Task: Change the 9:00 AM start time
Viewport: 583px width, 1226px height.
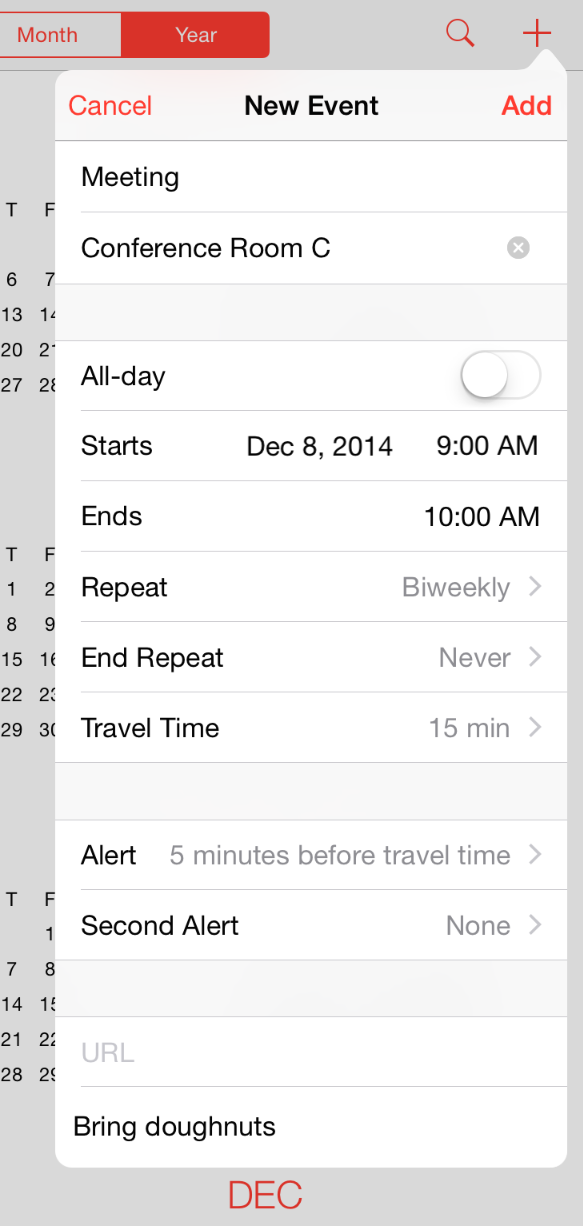Action: coord(488,446)
